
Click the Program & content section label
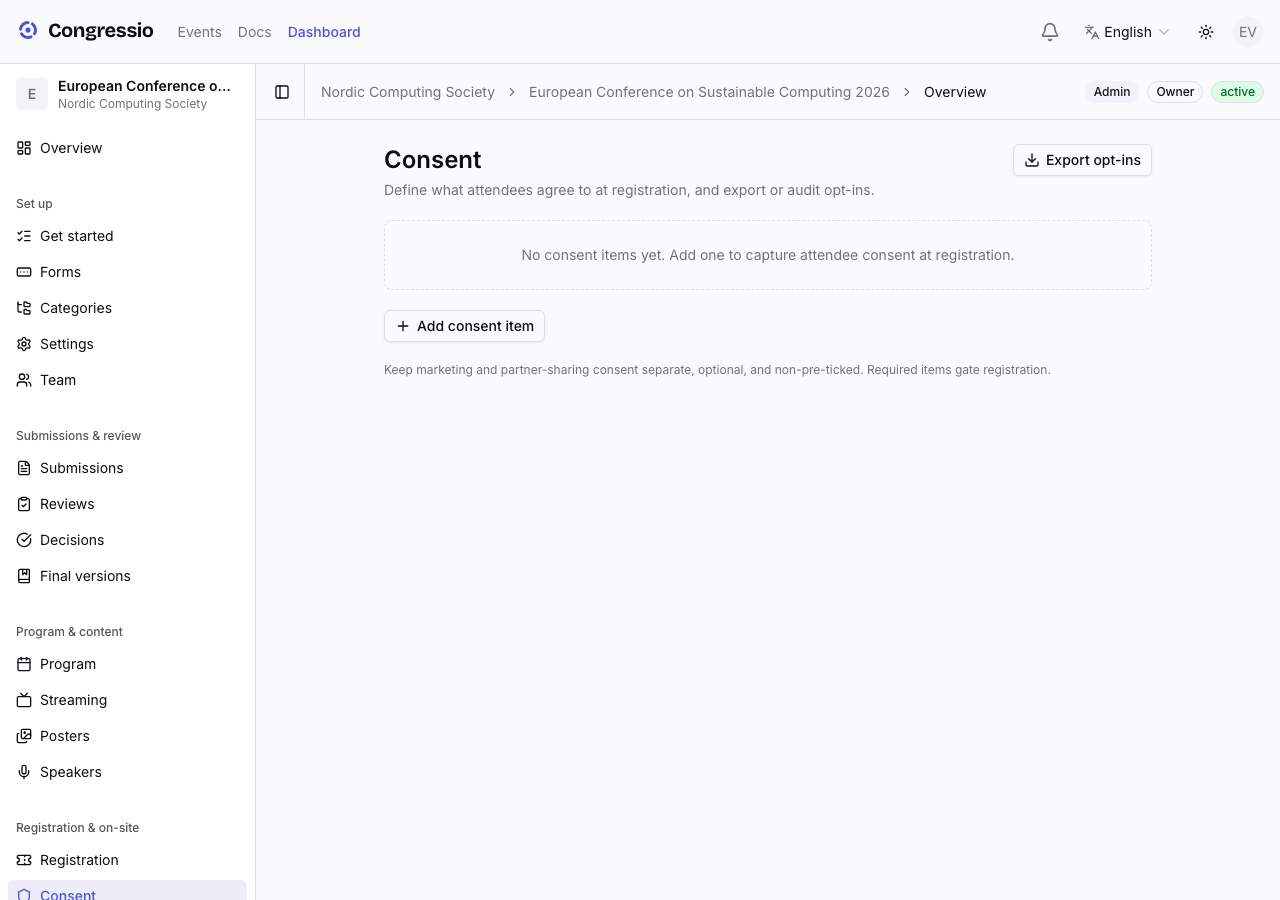point(69,632)
